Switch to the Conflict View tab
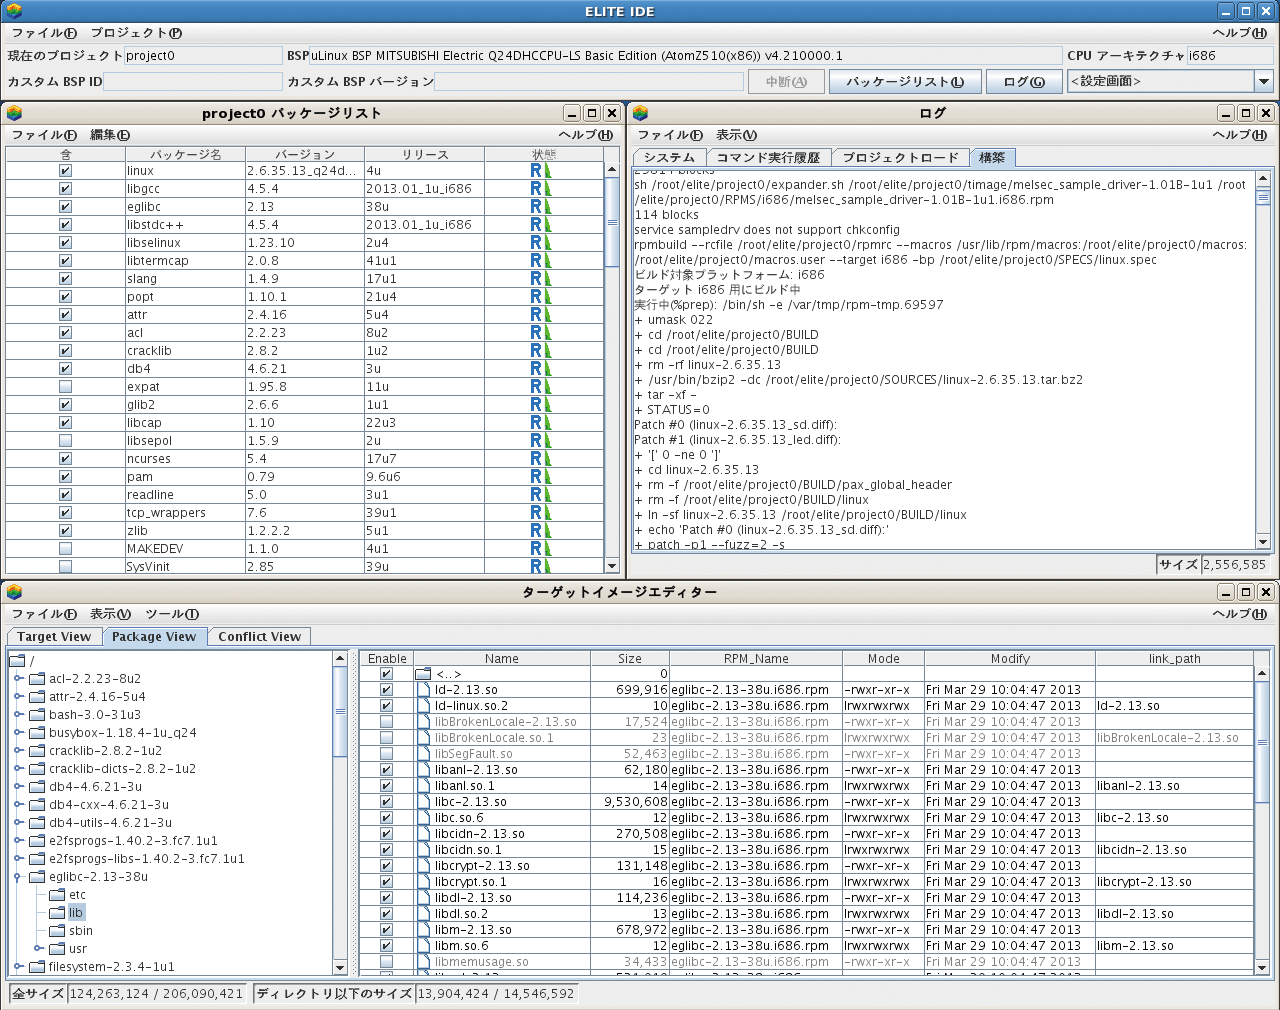Viewport: 1280px width, 1010px height. pyautogui.click(x=259, y=637)
